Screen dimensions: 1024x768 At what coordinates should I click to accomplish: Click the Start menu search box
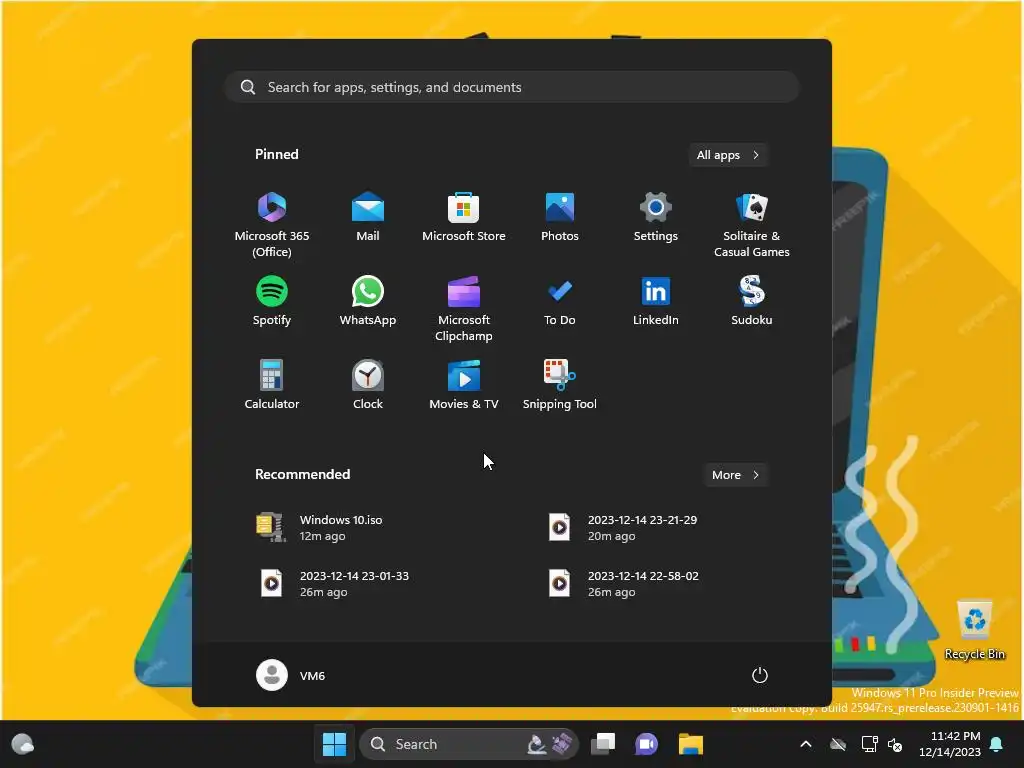(x=512, y=87)
